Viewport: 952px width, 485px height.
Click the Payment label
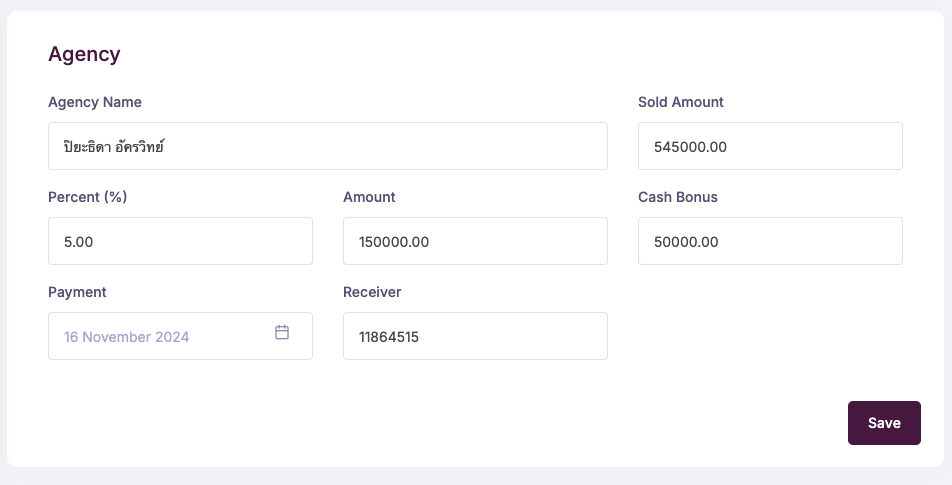[77, 292]
